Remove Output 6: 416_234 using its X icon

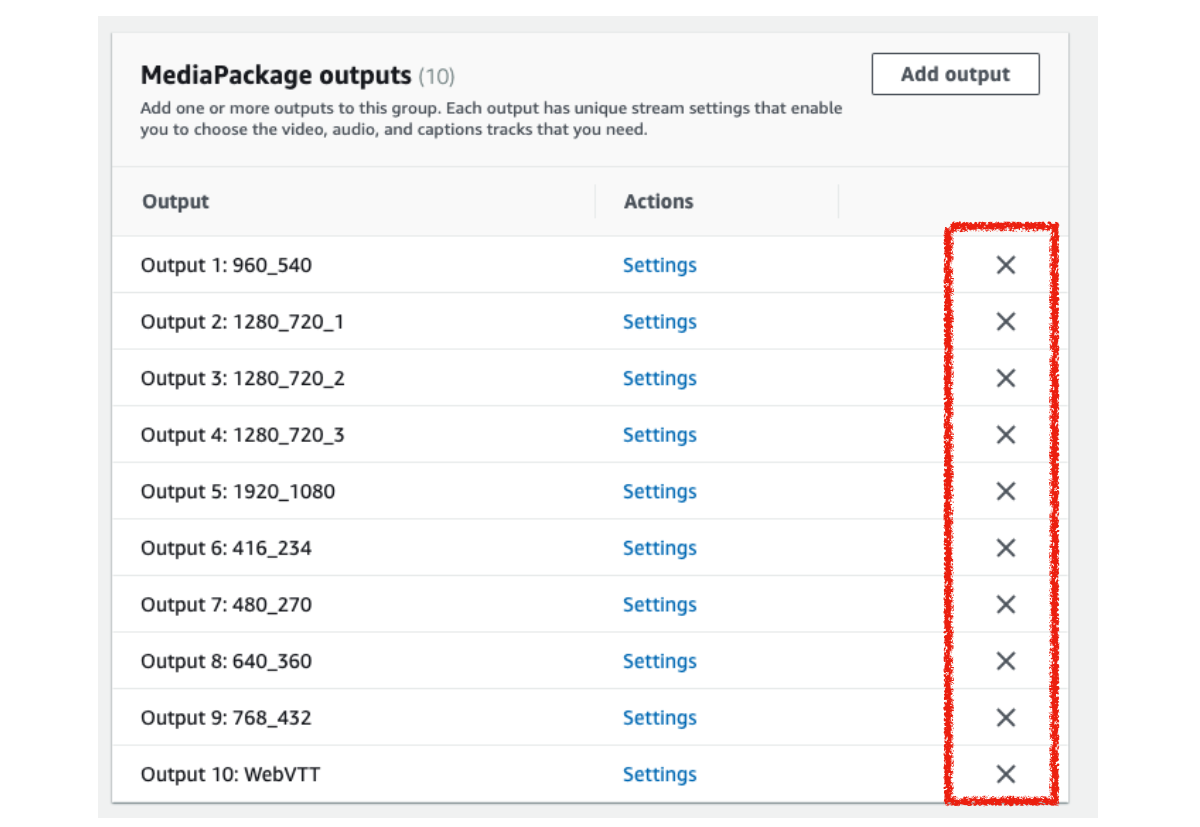click(x=1006, y=548)
